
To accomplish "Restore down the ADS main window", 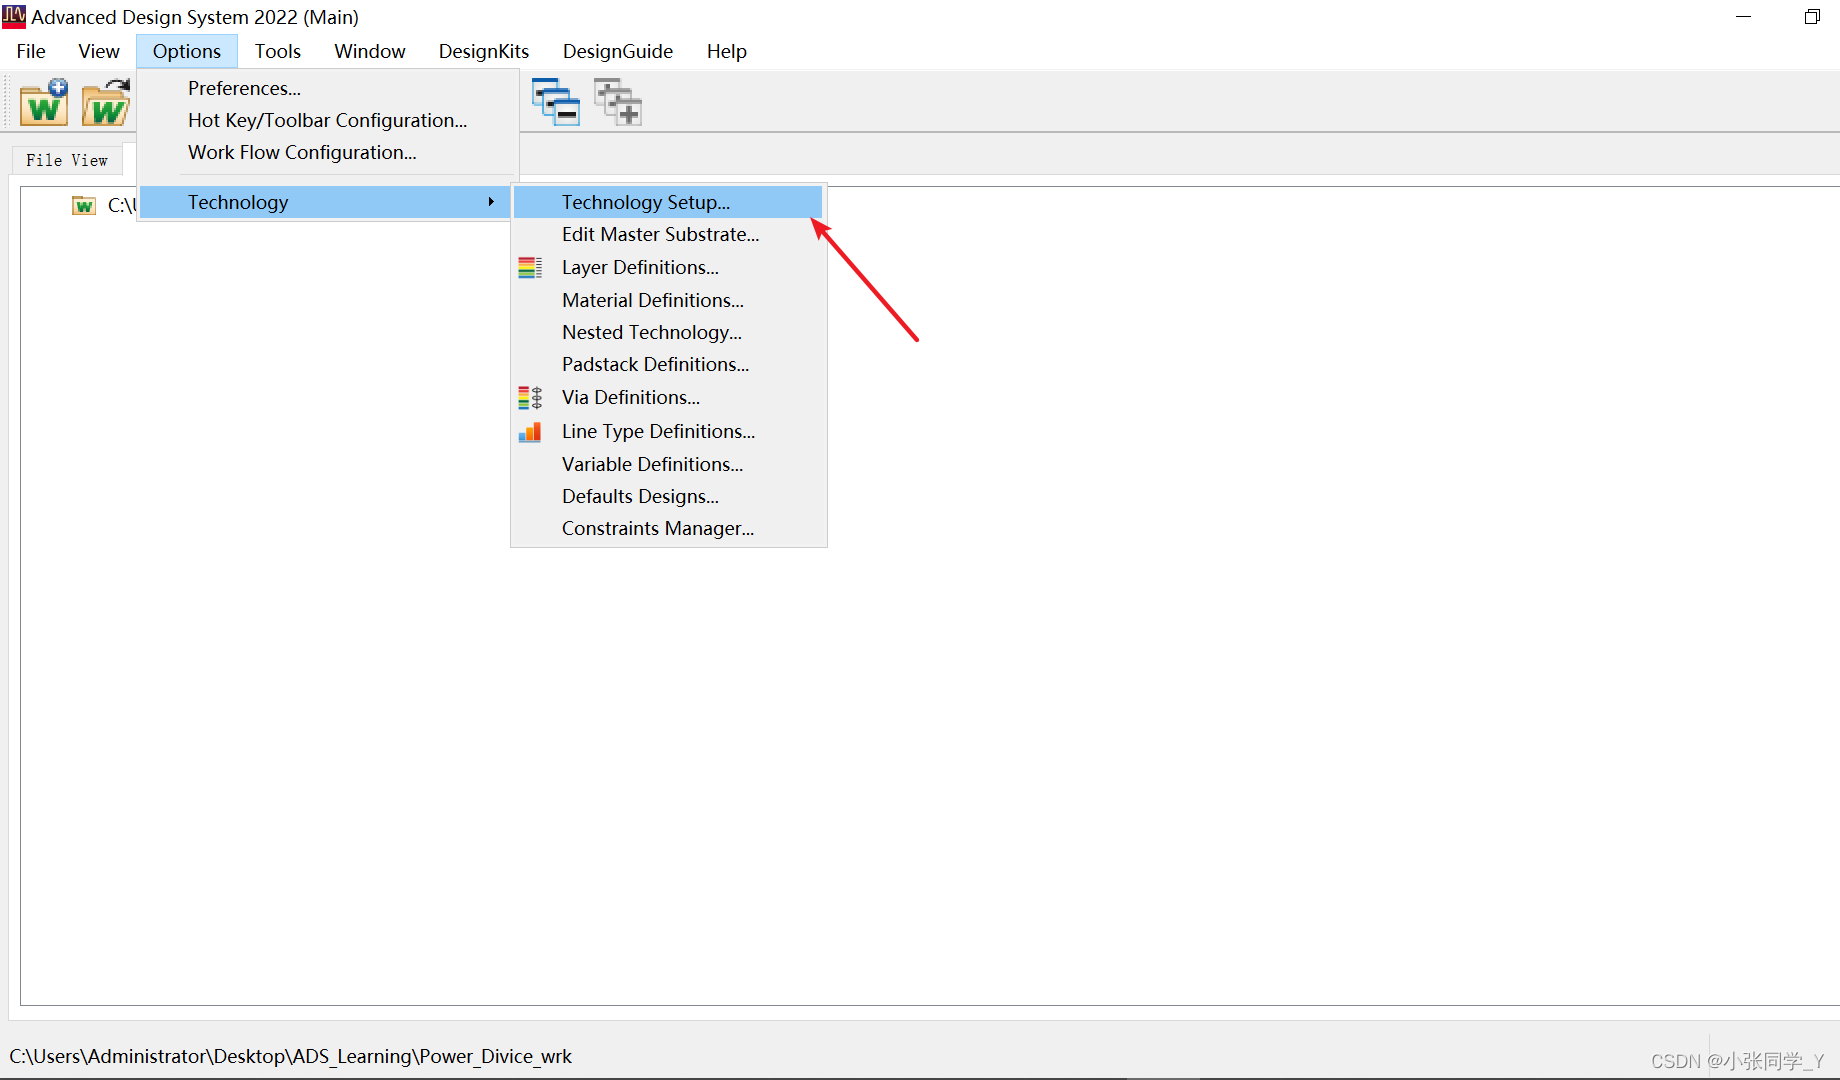I will (x=1812, y=17).
